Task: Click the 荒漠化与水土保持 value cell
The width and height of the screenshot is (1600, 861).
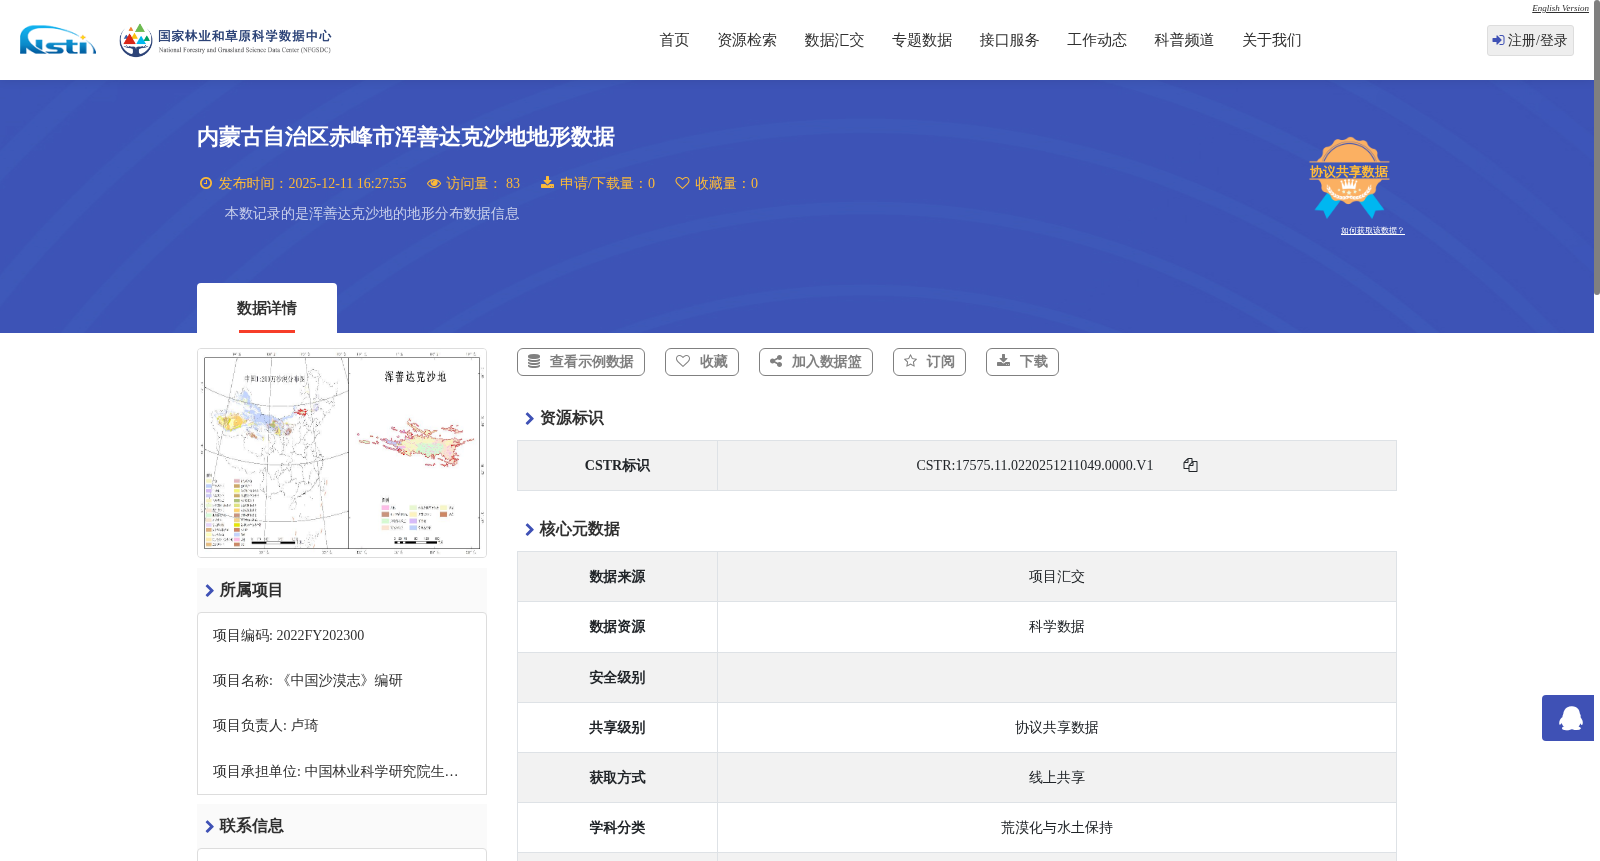Action: (x=1057, y=828)
